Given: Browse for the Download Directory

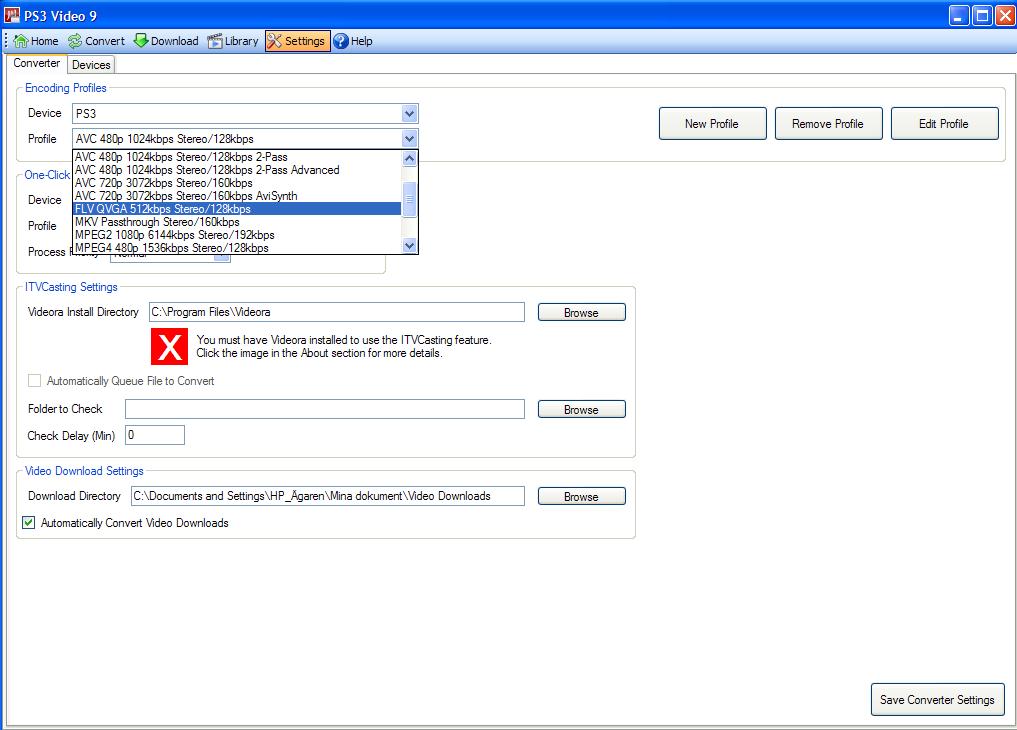Looking at the screenshot, I should (581, 496).
